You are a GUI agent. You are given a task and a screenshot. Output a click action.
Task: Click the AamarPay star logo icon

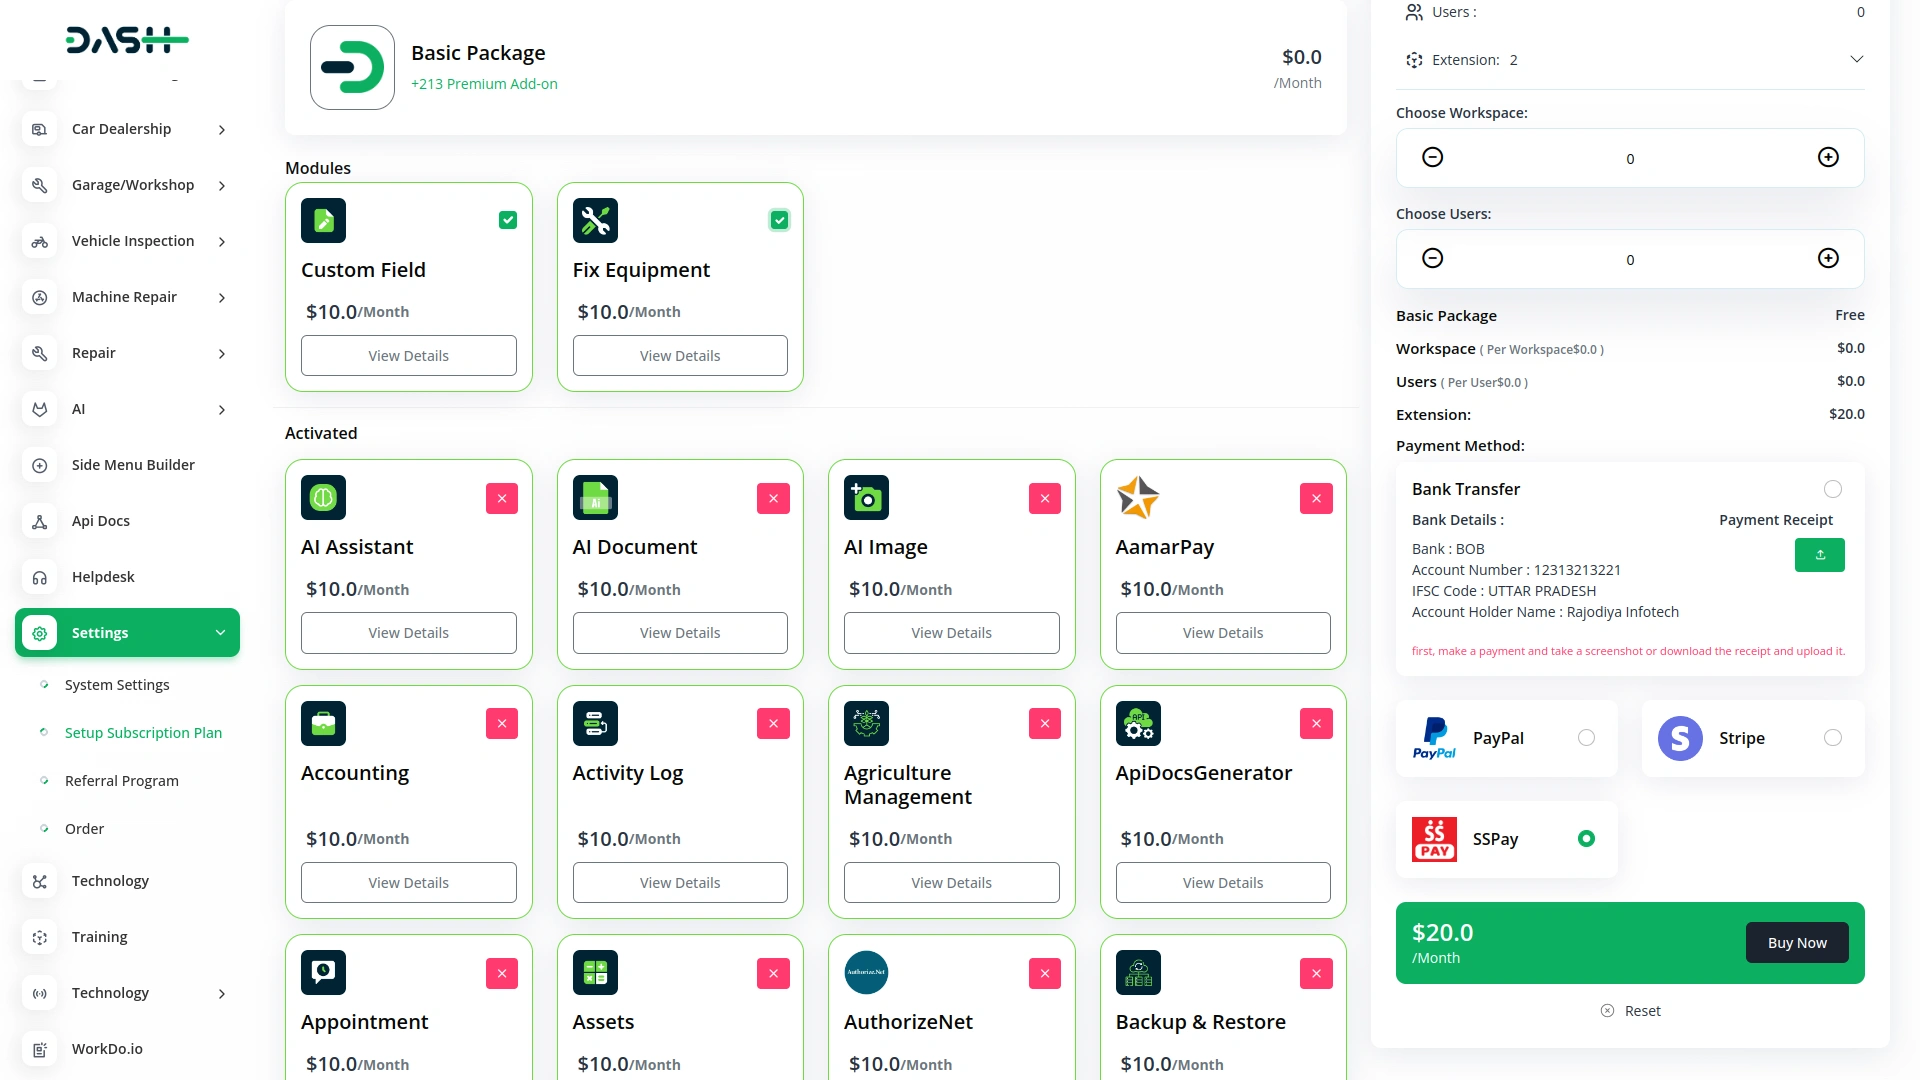[1138, 497]
